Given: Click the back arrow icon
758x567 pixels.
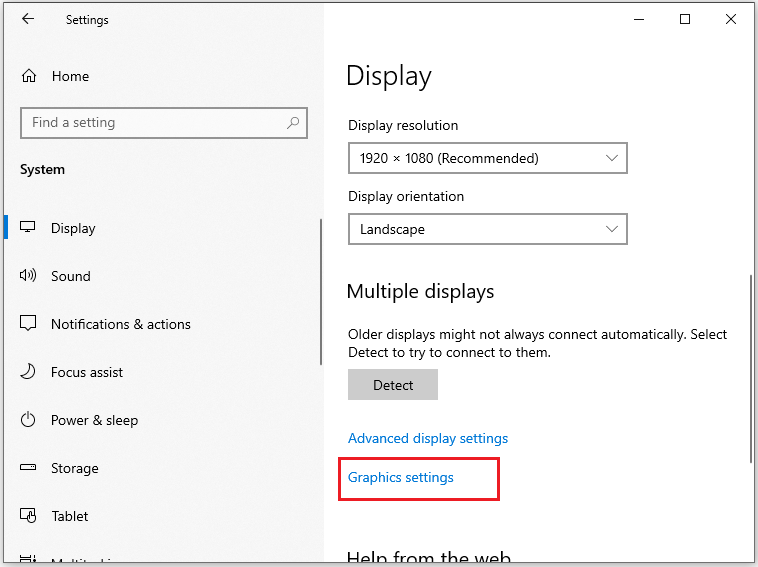Looking at the screenshot, I should click(x=28, y=19).
